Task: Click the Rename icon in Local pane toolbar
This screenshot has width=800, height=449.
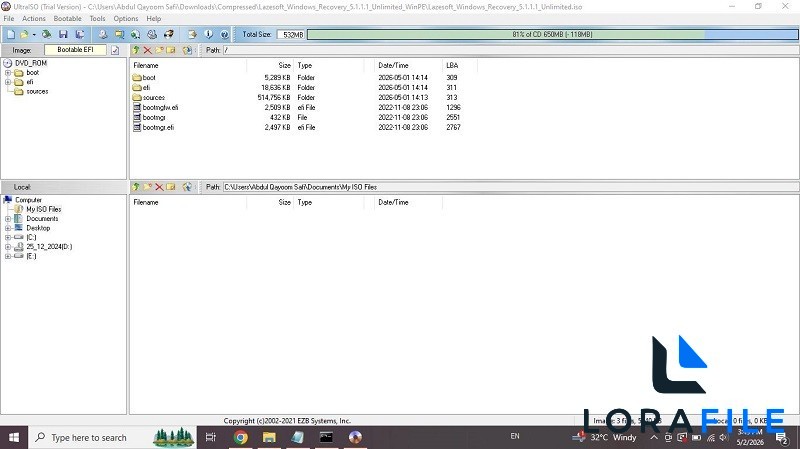Action: (x=171, y=187)
